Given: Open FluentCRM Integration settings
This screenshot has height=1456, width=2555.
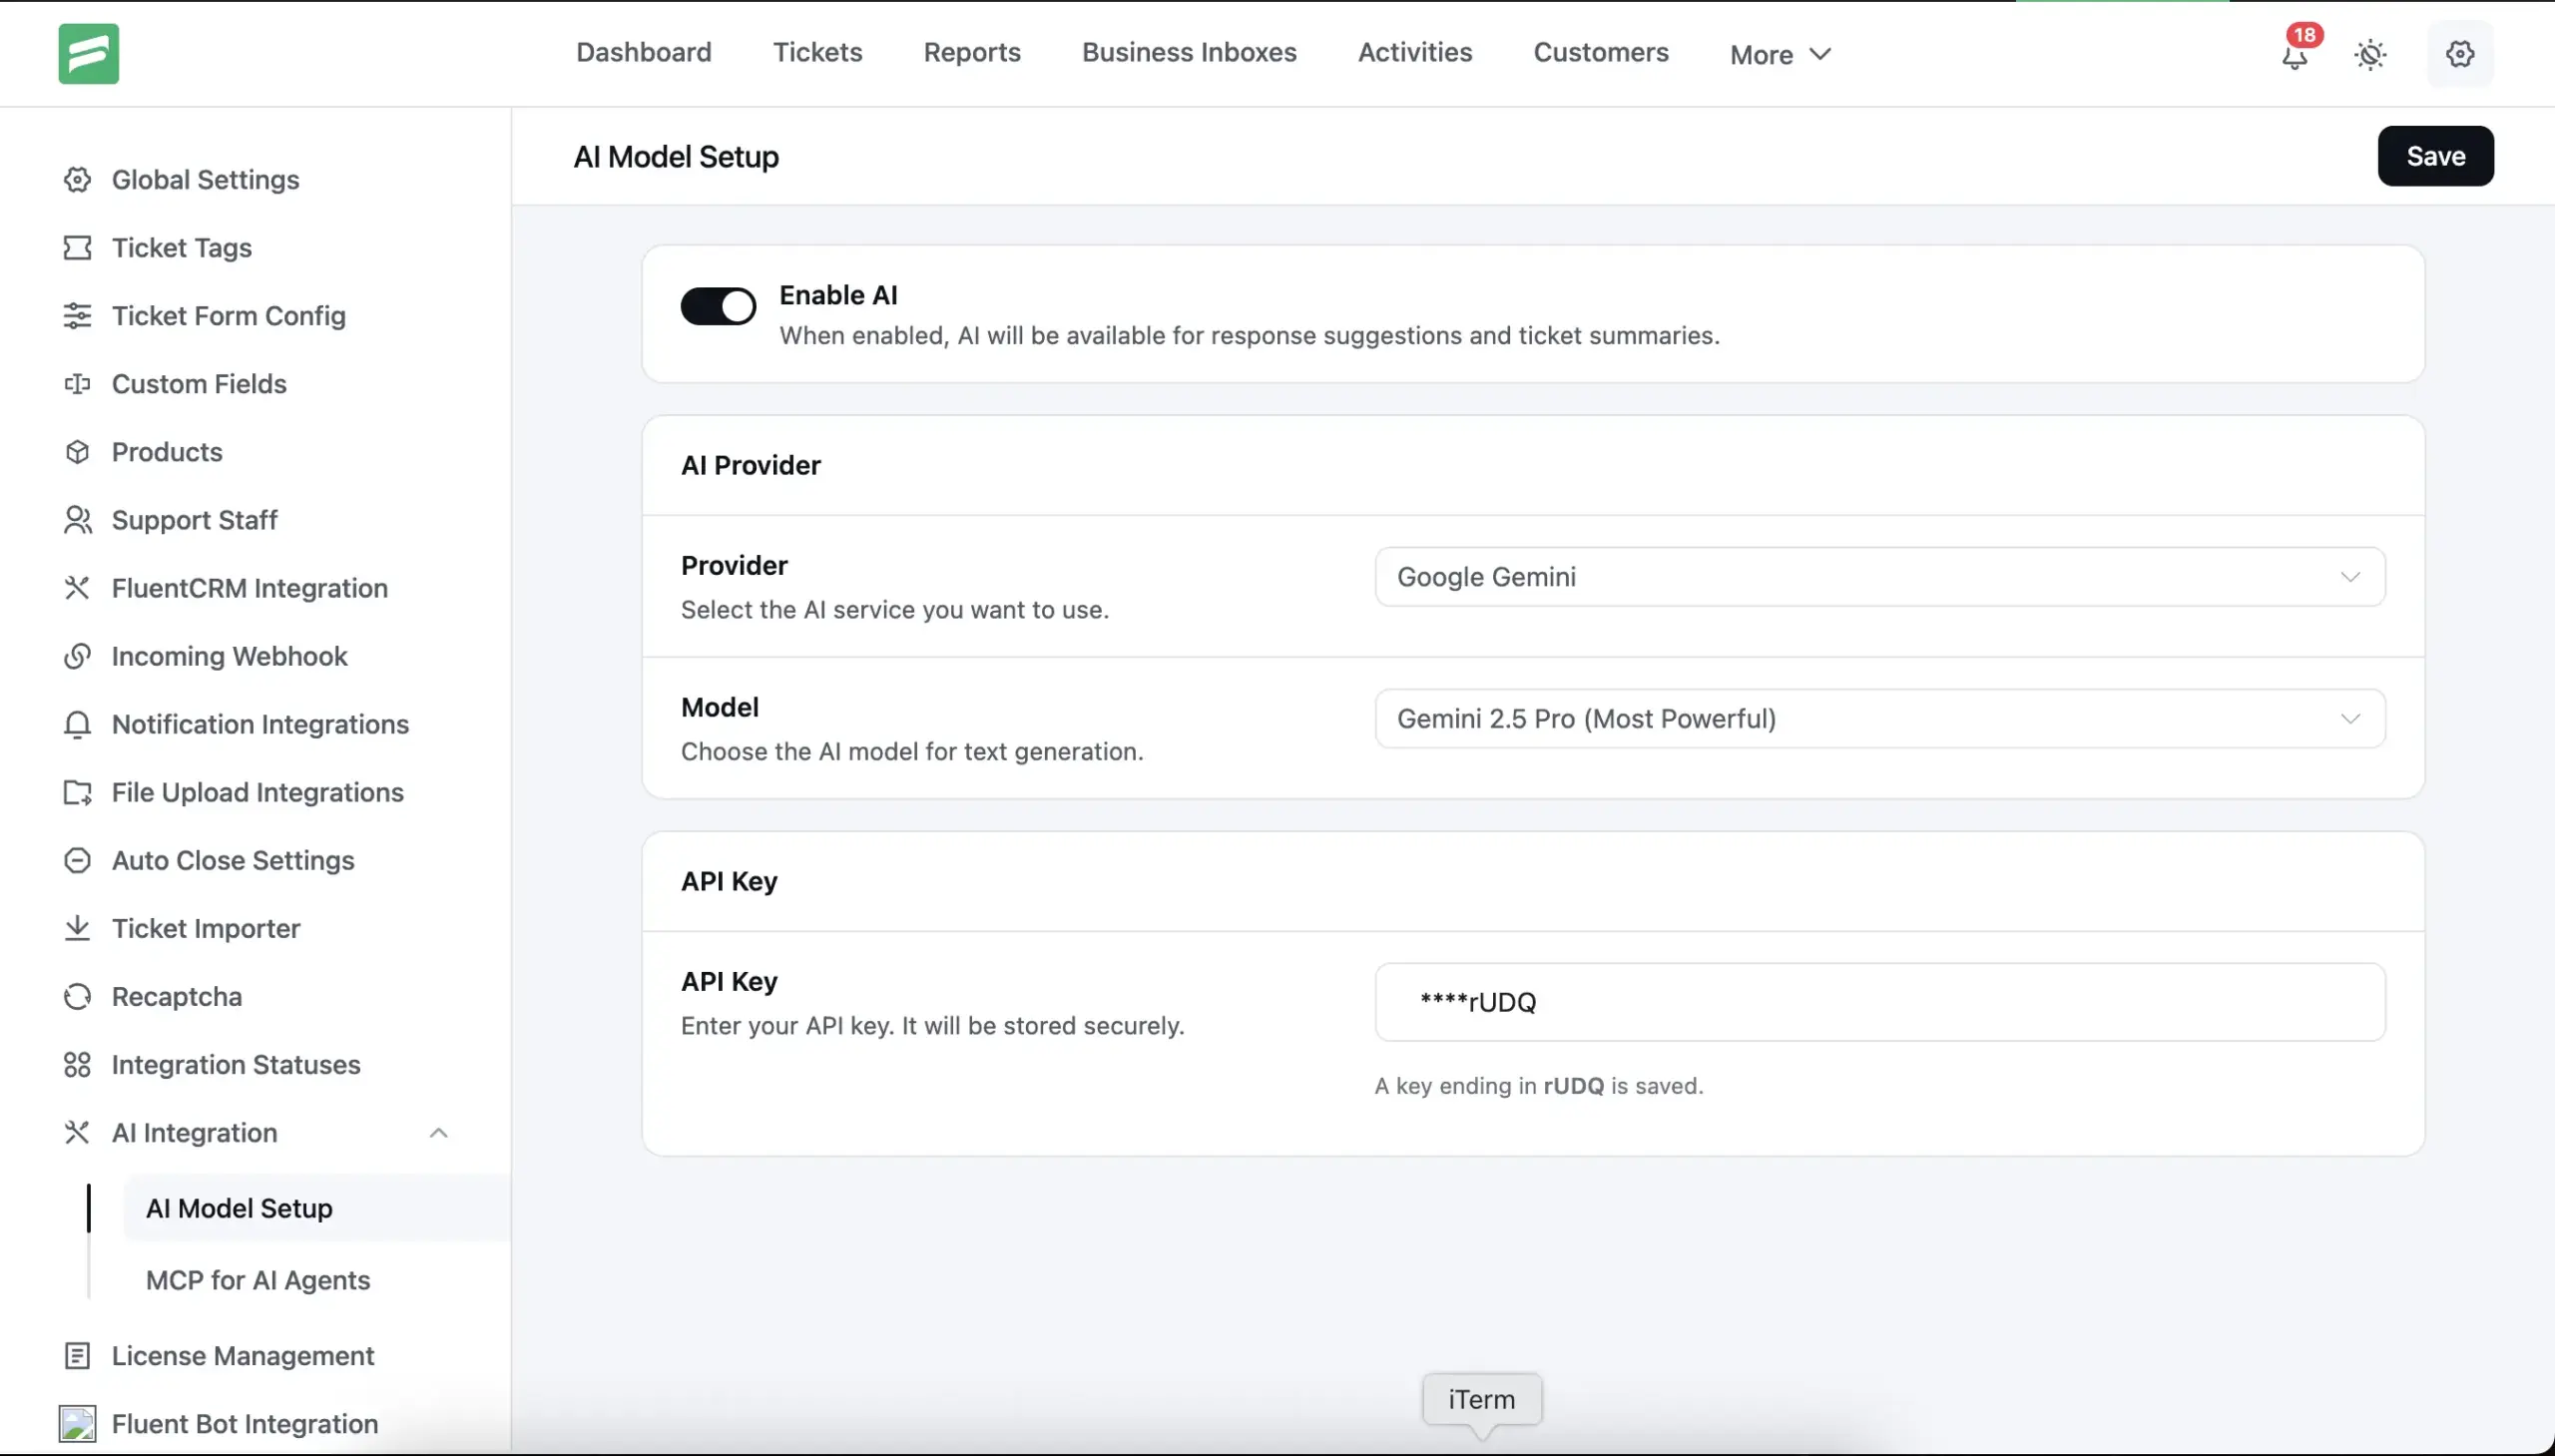Looking at the screenshot, I should pos(250,588).
